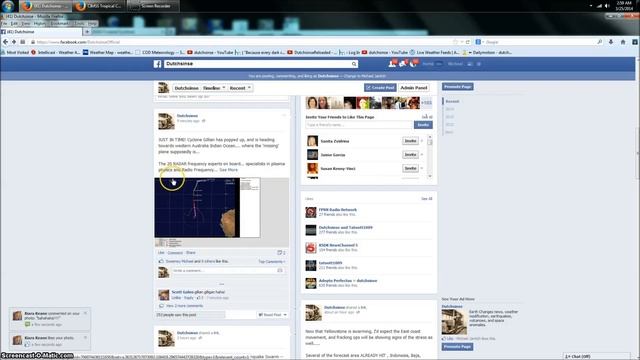Click Like under cyclone post
Image resolution: width=640 pixels, height=360 pixels.
tap(161, 253)
